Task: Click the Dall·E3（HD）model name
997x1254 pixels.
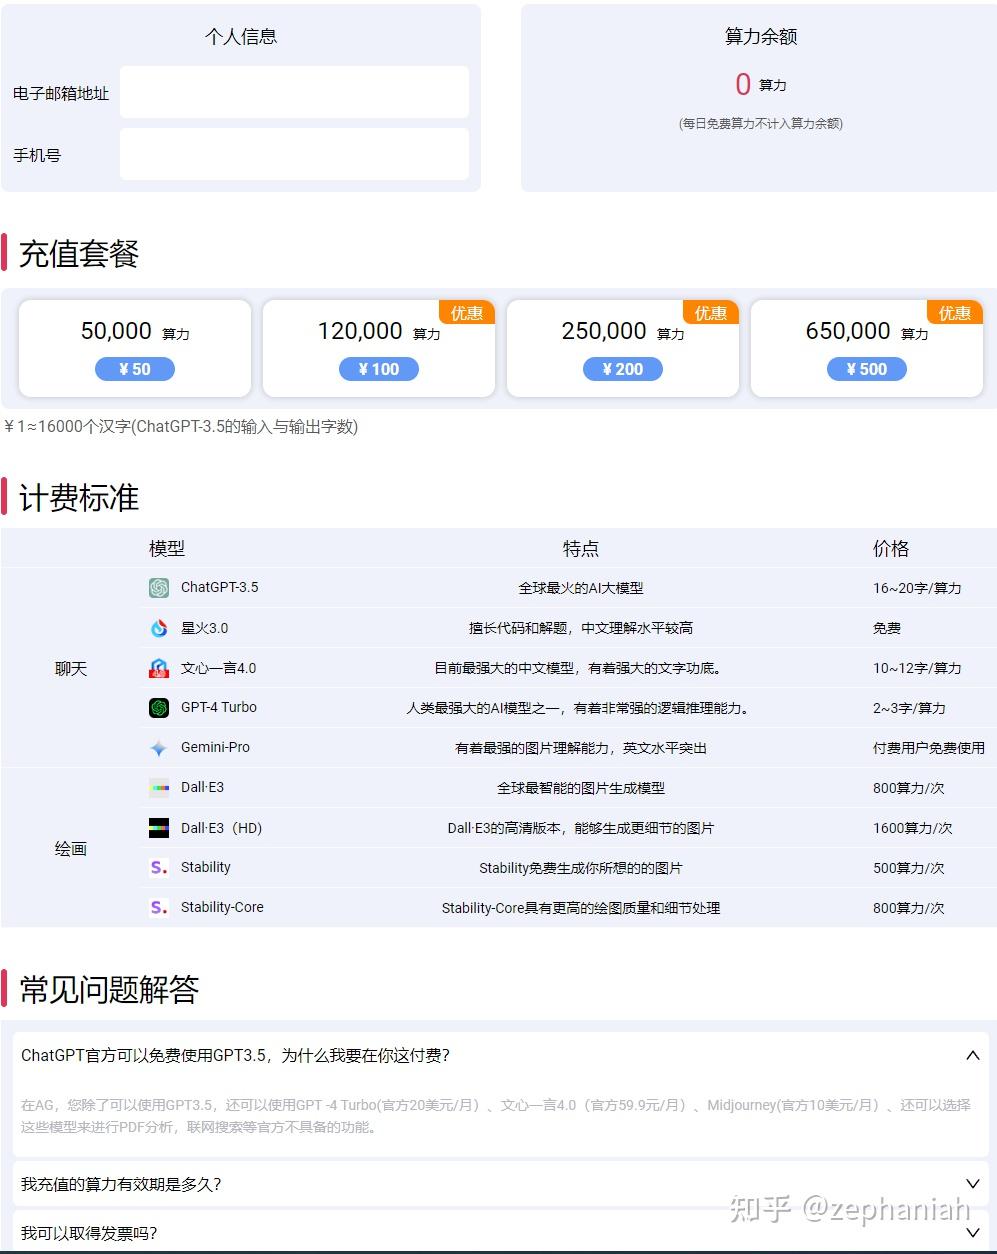Action: [x=222, y=828]
